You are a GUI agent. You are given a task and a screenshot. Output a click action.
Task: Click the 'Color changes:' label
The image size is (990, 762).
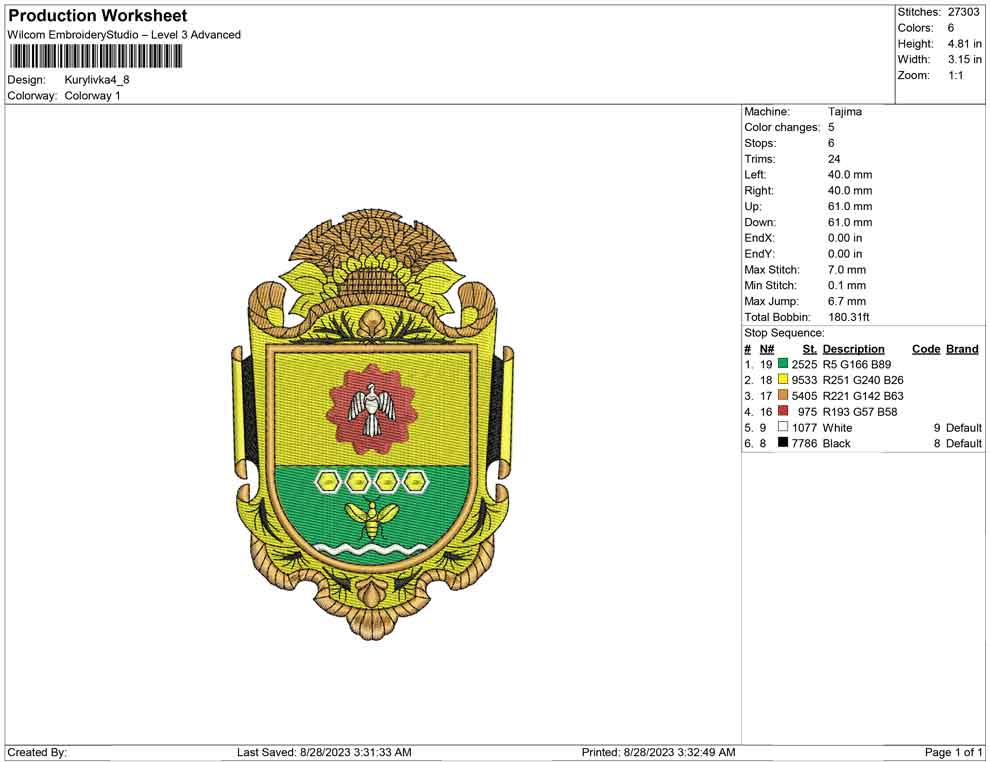pos(782,128)
